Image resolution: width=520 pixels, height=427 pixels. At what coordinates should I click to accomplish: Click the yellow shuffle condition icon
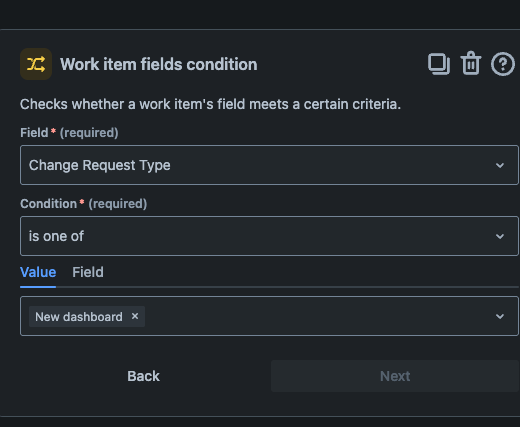pos(36,64)
